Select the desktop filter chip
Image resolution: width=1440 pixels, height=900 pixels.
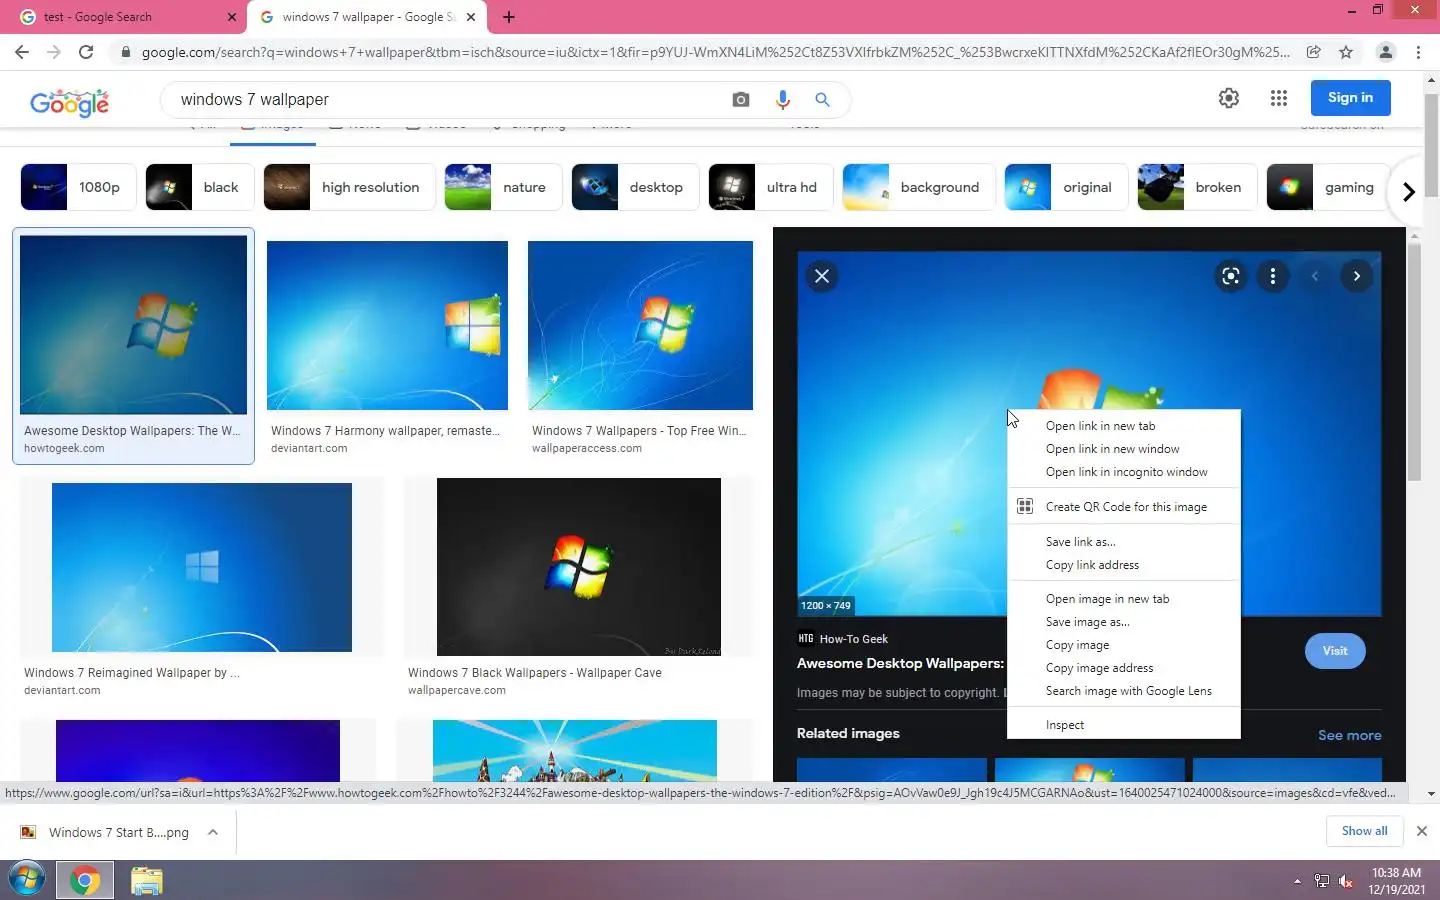pos(635,187)
